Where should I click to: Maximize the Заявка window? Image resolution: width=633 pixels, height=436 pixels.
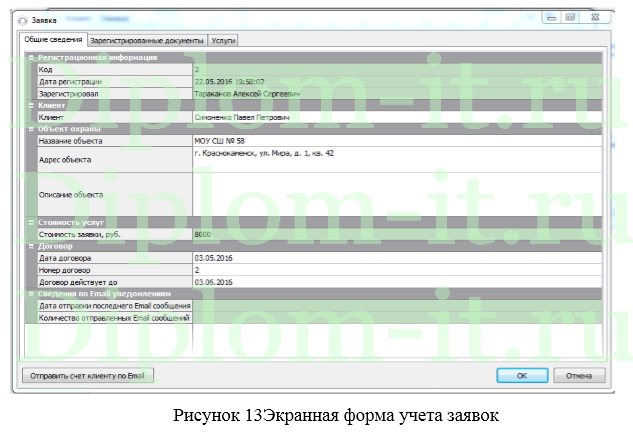570,17
